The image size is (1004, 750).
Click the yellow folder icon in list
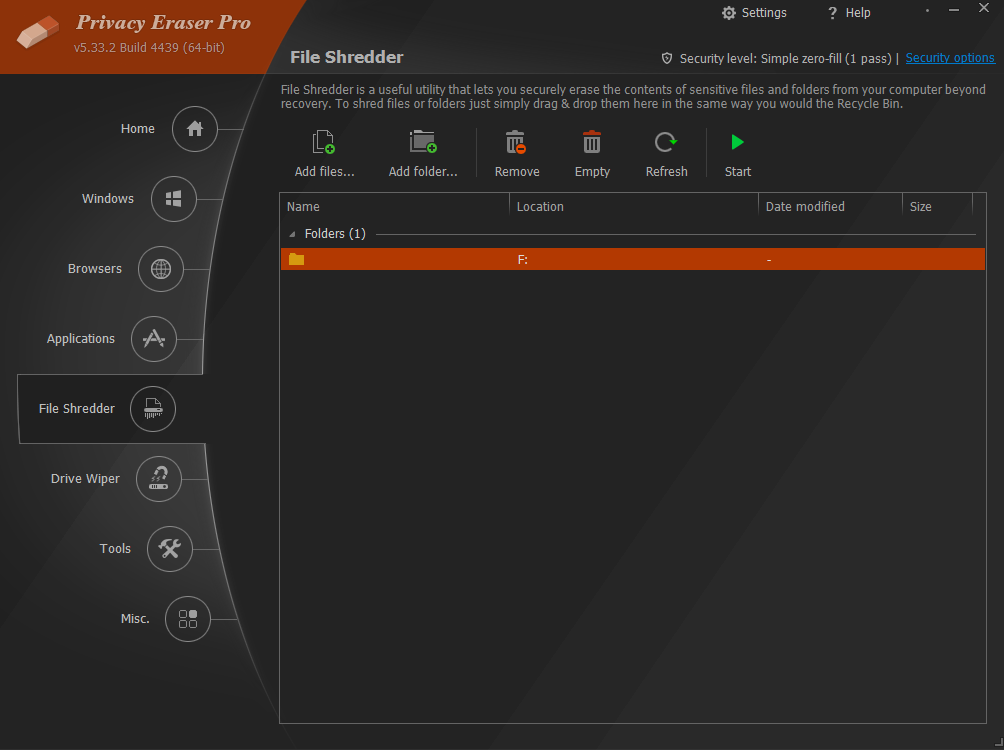click(x=296, y=259)
